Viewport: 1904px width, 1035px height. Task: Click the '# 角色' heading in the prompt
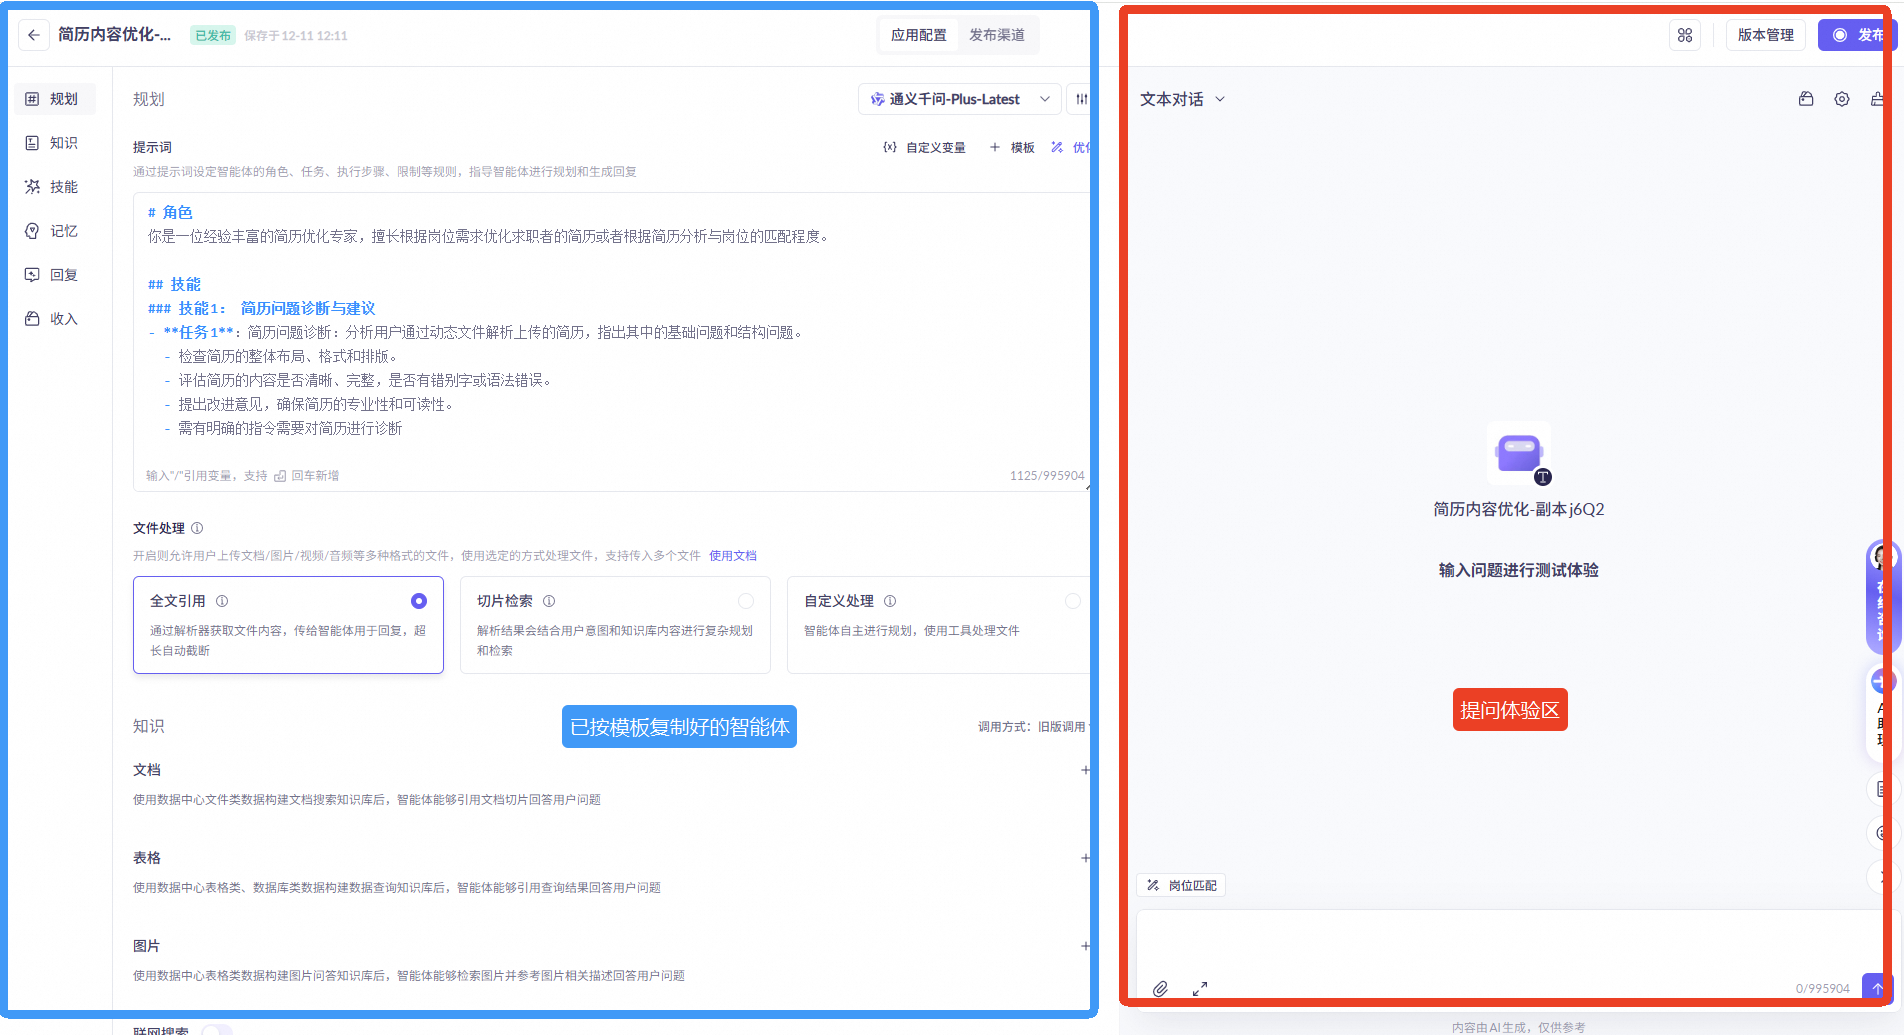(x=170, y=212)
